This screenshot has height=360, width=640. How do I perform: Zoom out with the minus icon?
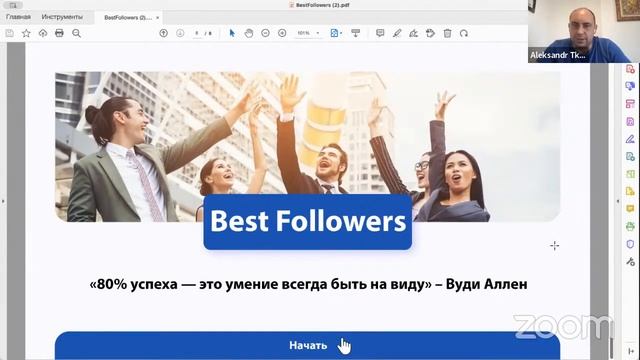(x=265, y=33)
